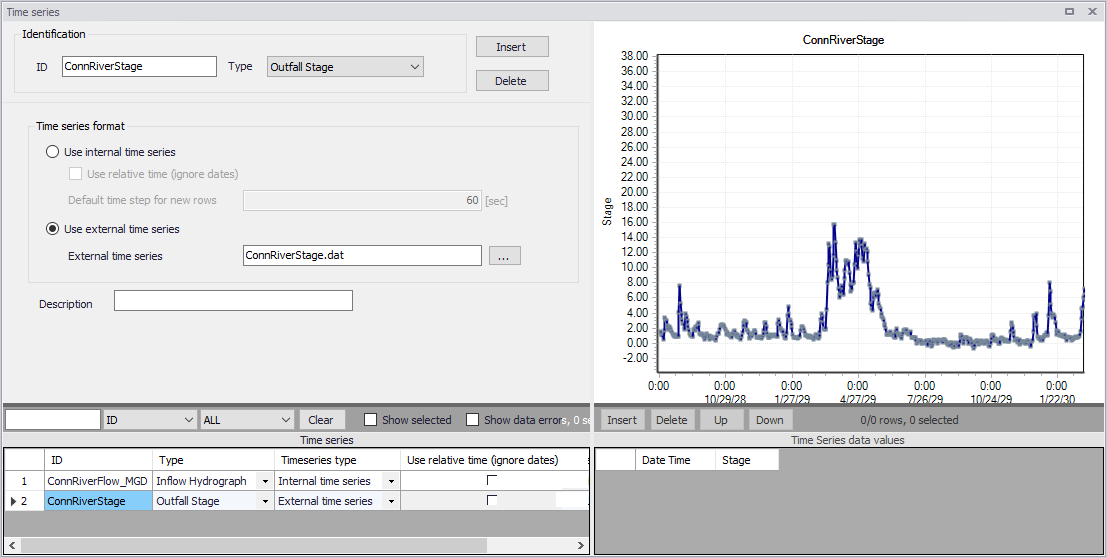The width and height of the screenshot is (1107, 558).
Task: Click the horizontal scrollbar thumb
Action: point(253,545)
